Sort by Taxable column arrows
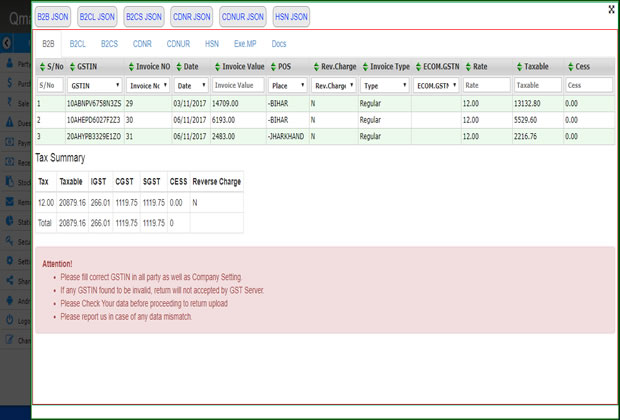The image size is (620, 420). tap(520, 67)
